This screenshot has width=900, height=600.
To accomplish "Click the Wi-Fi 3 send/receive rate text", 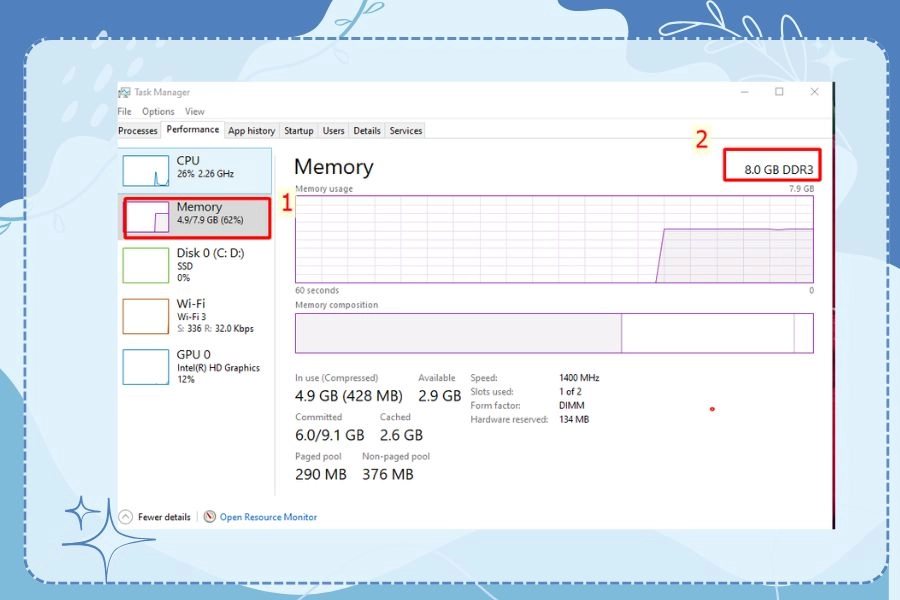I will (215, 328).
